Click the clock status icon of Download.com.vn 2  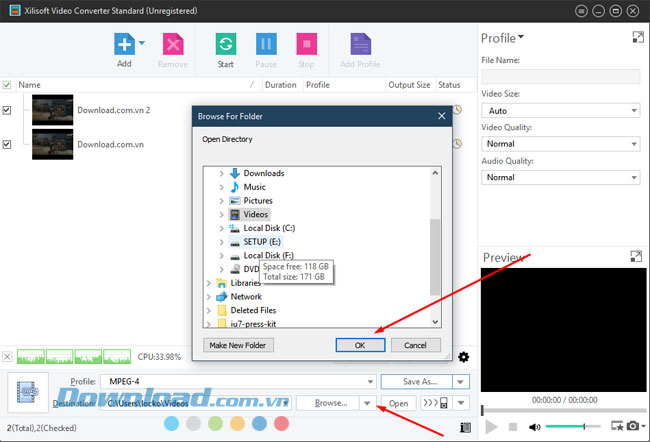pyautogui.click(x=457, y=110)
